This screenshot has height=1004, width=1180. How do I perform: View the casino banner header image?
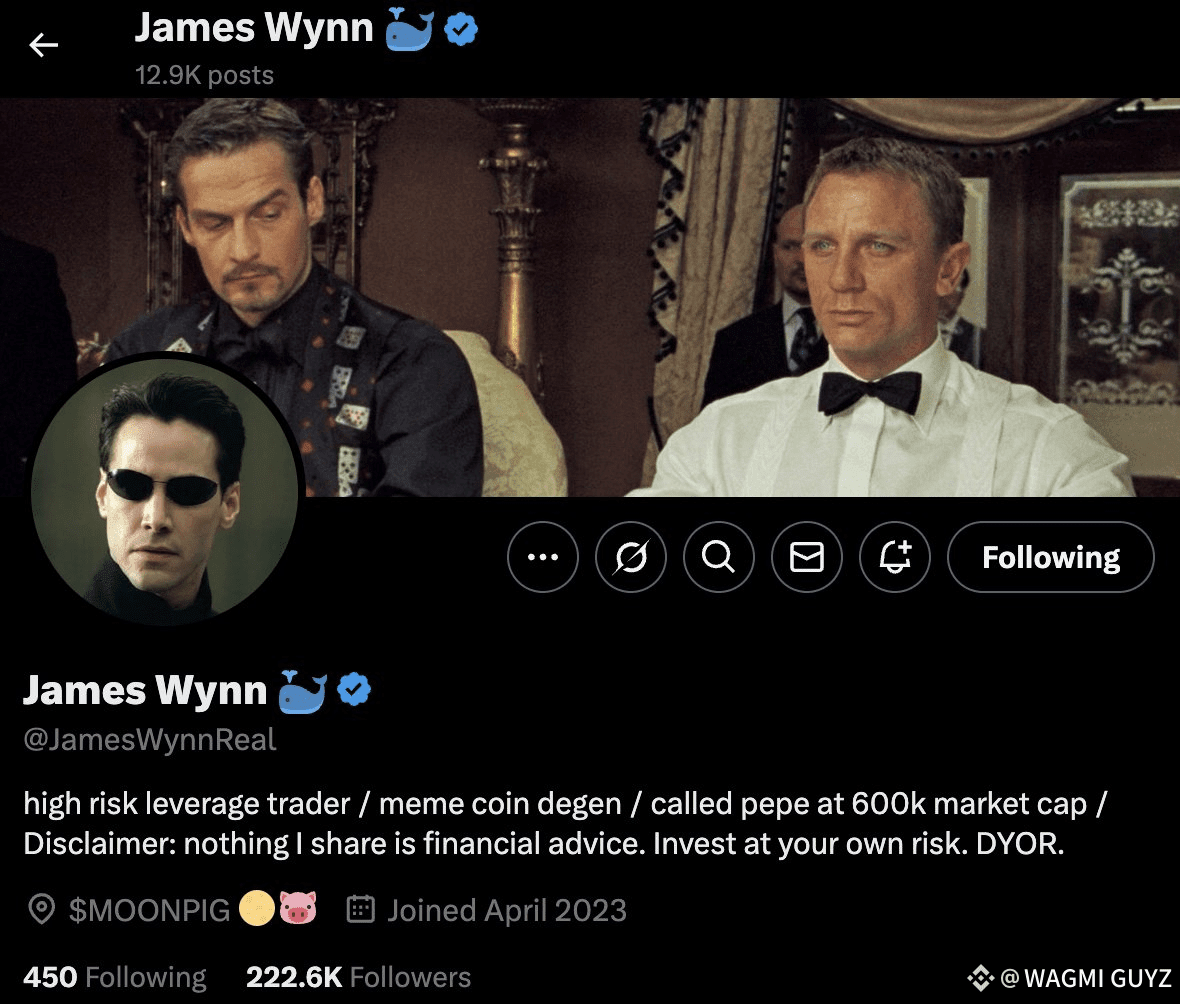point(590,297)
